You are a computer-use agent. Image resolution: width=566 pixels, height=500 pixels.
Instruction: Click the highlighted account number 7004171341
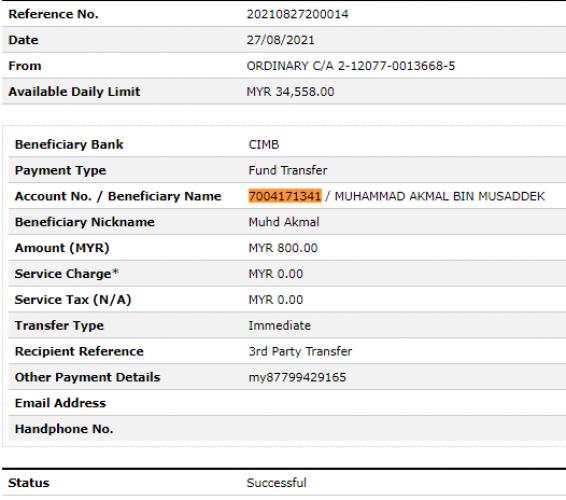coord(285,196)
